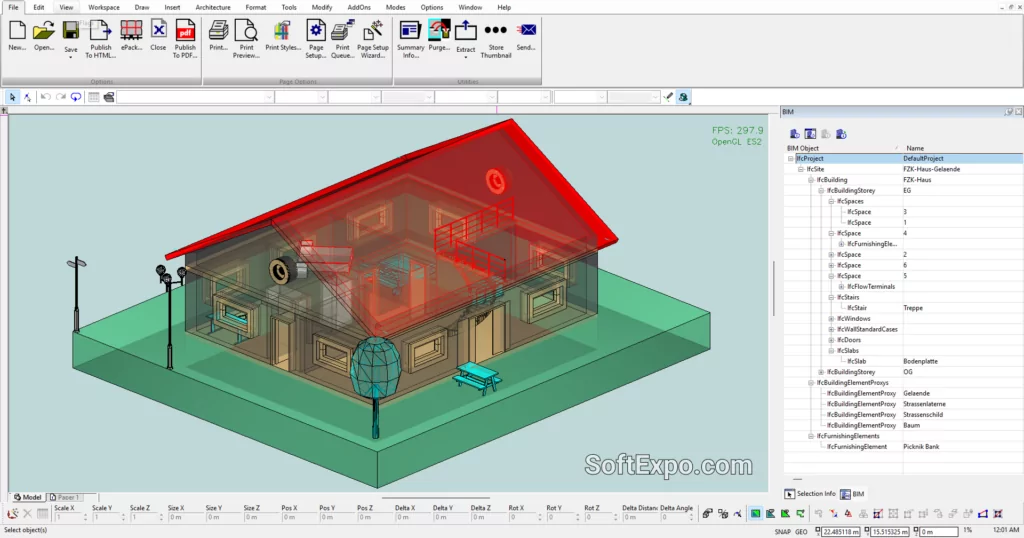
Task: Start the Page Setup Wizard
Action: click(x=373, y=39)
